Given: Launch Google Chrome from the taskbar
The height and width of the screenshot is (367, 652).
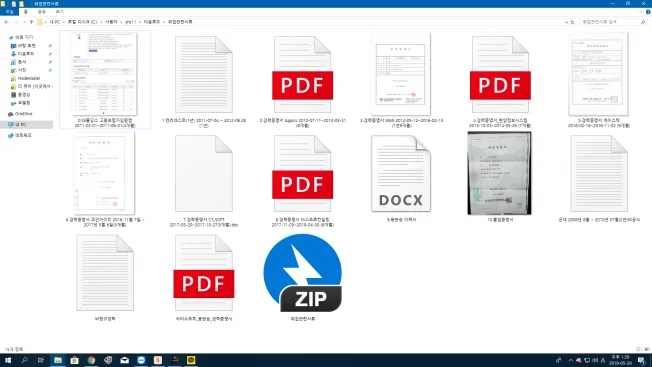Looking at the screenshot, I should click(91, 360).
